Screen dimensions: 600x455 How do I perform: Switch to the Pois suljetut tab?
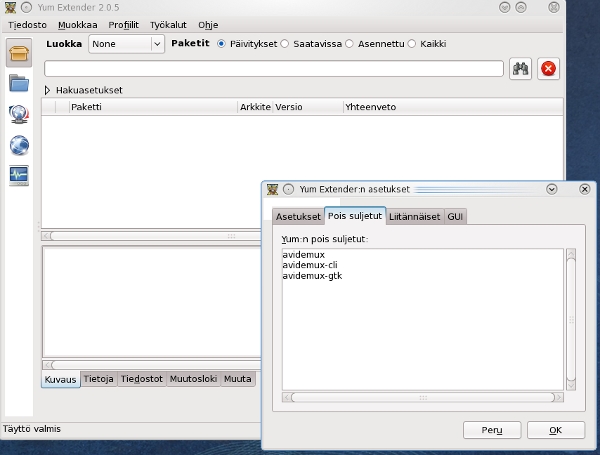tap(355, 216)
